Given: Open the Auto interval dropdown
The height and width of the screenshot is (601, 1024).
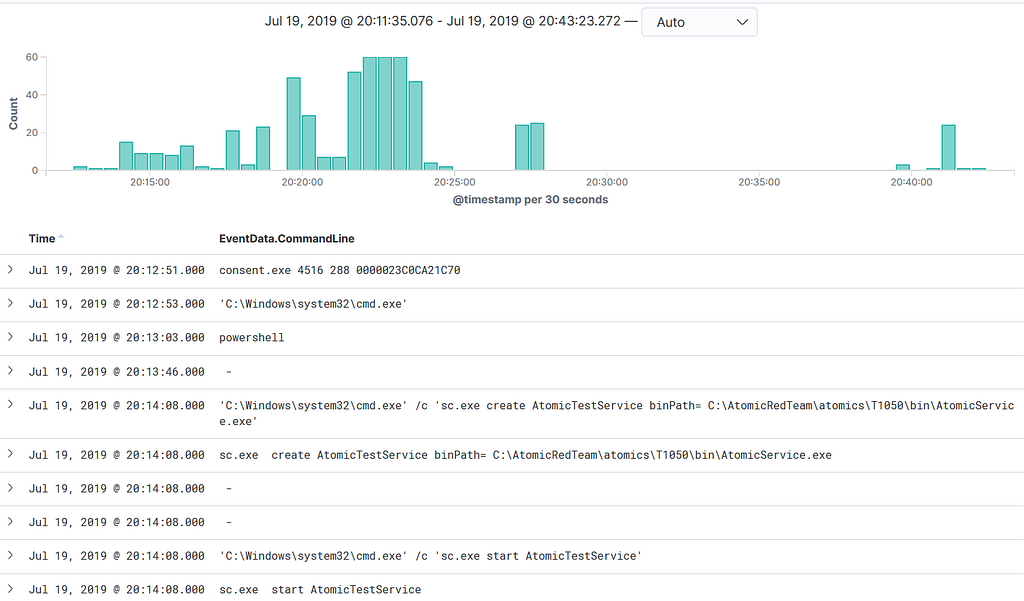Looking at the screenshot, I should [698, 22].
